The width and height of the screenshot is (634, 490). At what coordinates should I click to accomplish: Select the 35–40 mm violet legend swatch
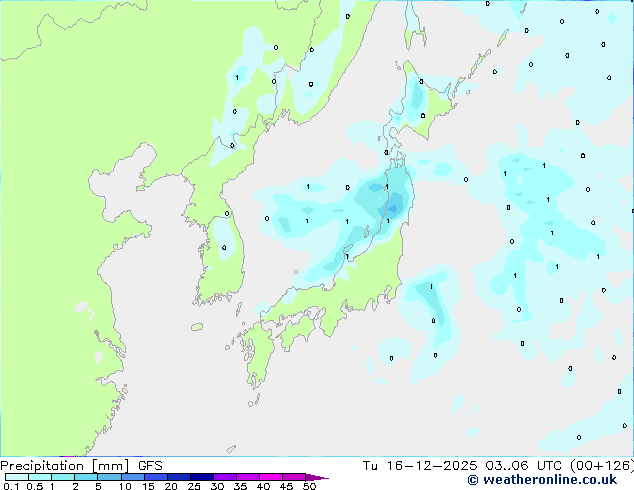[247, 477]
